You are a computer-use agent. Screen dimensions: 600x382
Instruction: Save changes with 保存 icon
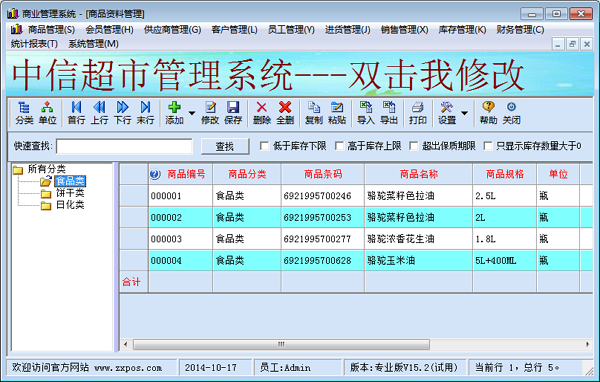click(233, 113)
